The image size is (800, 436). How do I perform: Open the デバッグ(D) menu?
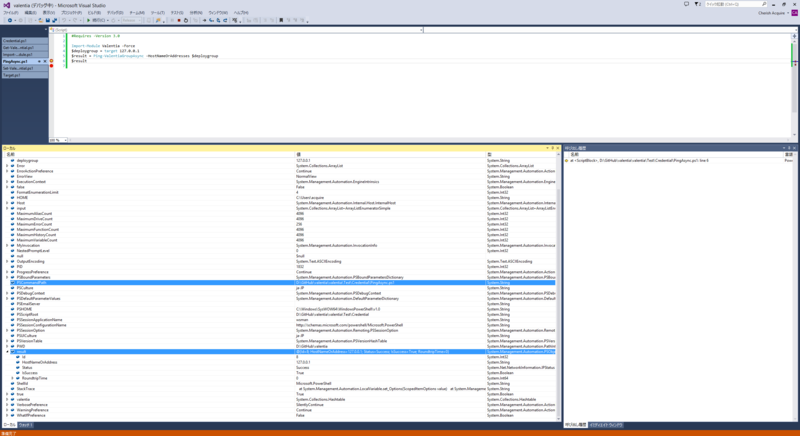[x=115, y=13]
